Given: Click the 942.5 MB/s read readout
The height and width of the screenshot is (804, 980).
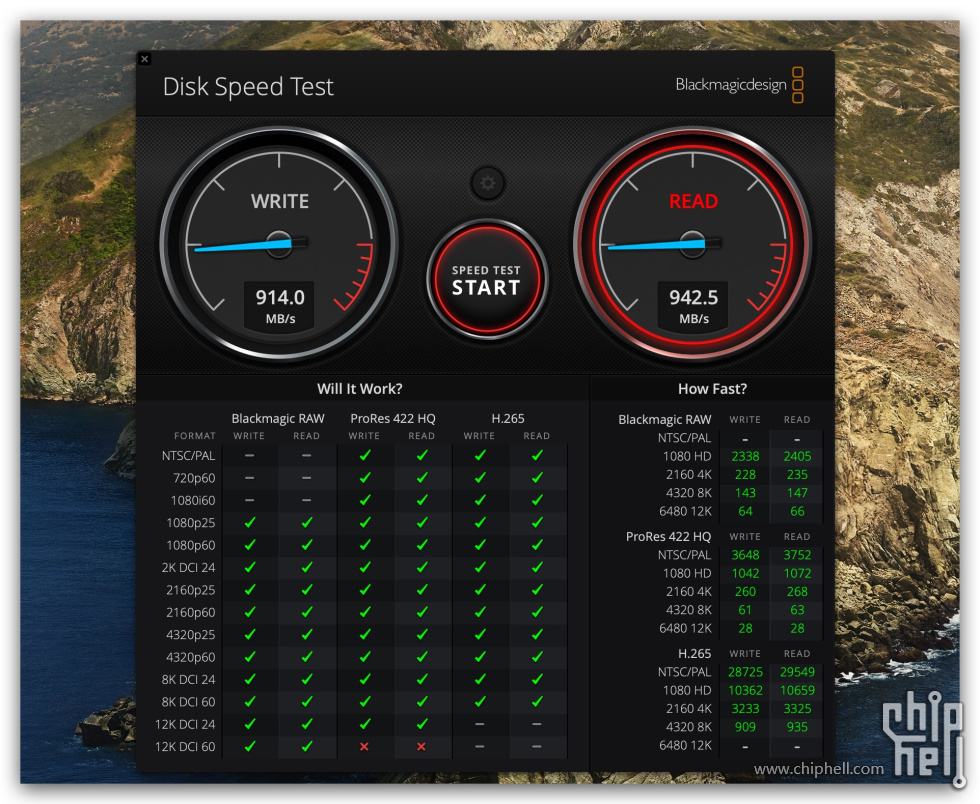Looking at the screenshot, I should coord(693,306).
